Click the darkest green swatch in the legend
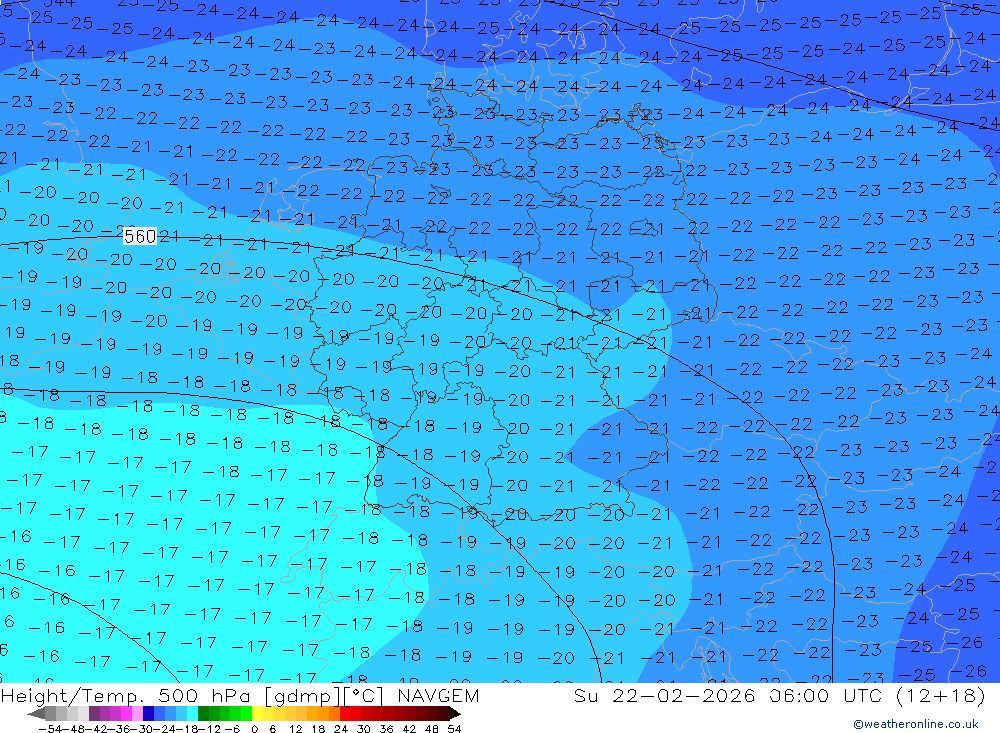The width and height of the screenshot is (1000, 733). pyautogui.click(x=203, y=714)
